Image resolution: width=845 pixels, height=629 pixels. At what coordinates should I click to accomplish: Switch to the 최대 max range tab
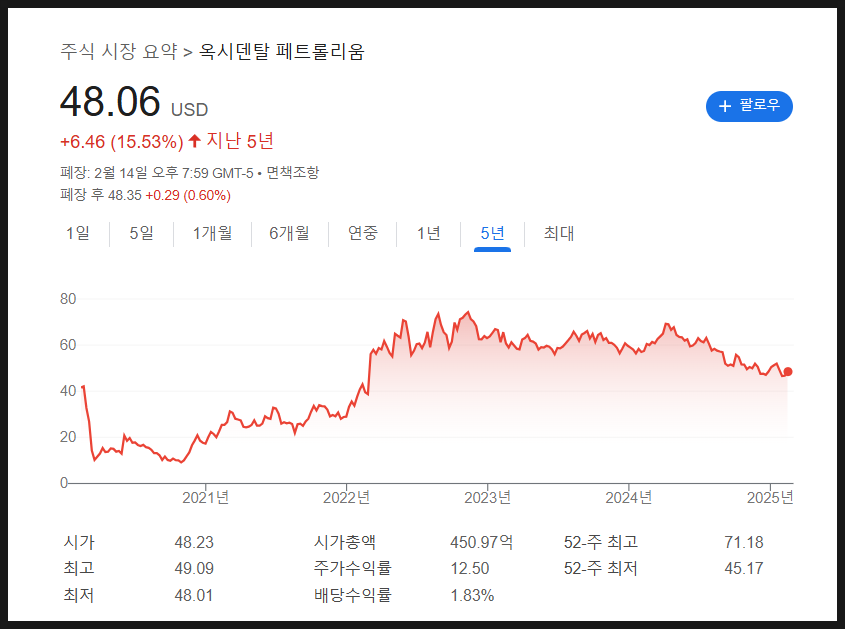coord(559,233)
